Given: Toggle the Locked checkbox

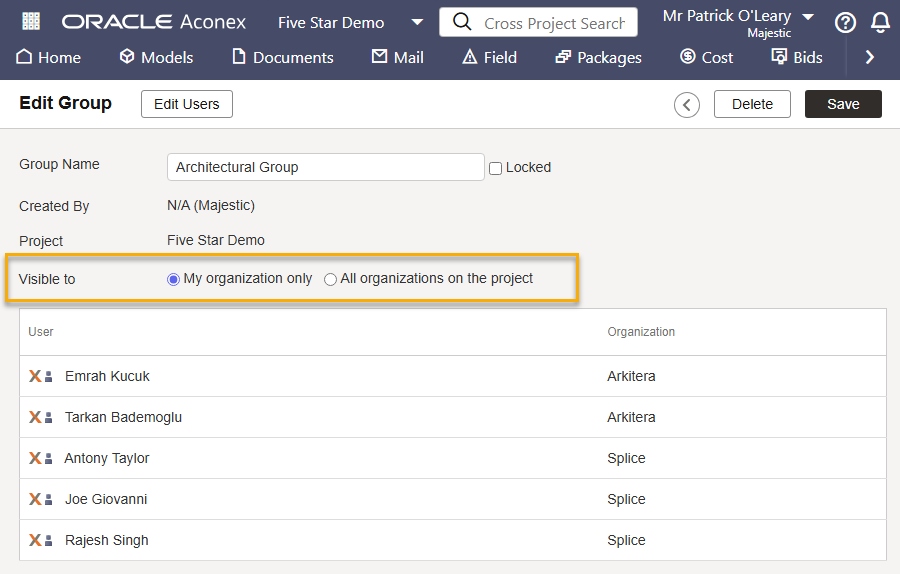Looking at the screenshot, I should pos(495,168).
